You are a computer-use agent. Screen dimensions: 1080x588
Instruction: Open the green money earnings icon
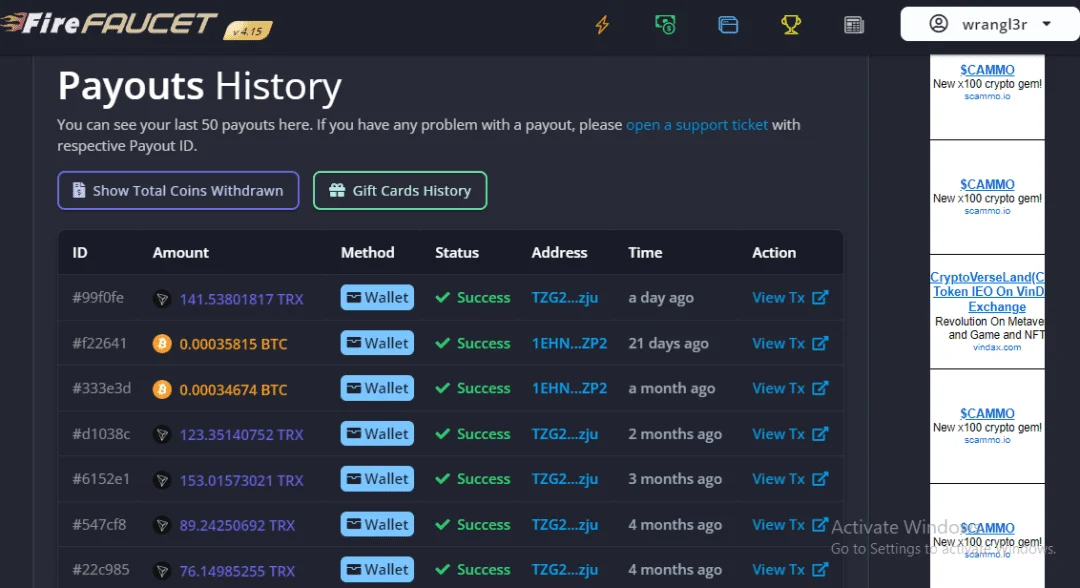point(665,25)
